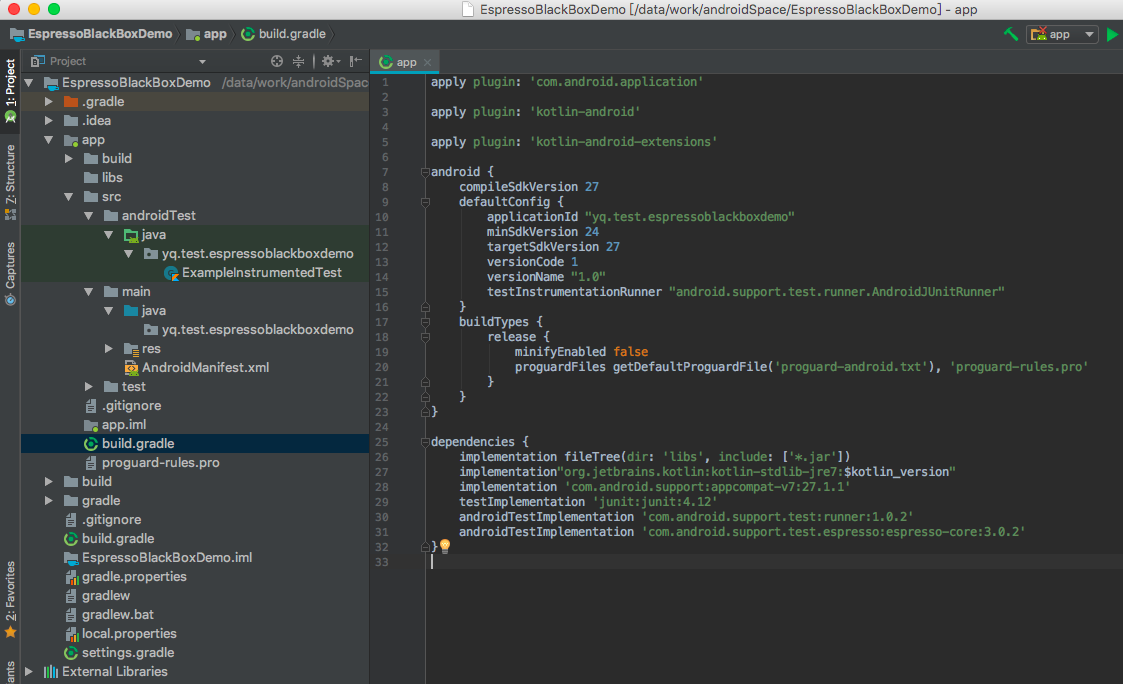Viewport: 1123px width, 684px height.
Task: Select proguard-rules.pro file
Action: pos(160,463)
